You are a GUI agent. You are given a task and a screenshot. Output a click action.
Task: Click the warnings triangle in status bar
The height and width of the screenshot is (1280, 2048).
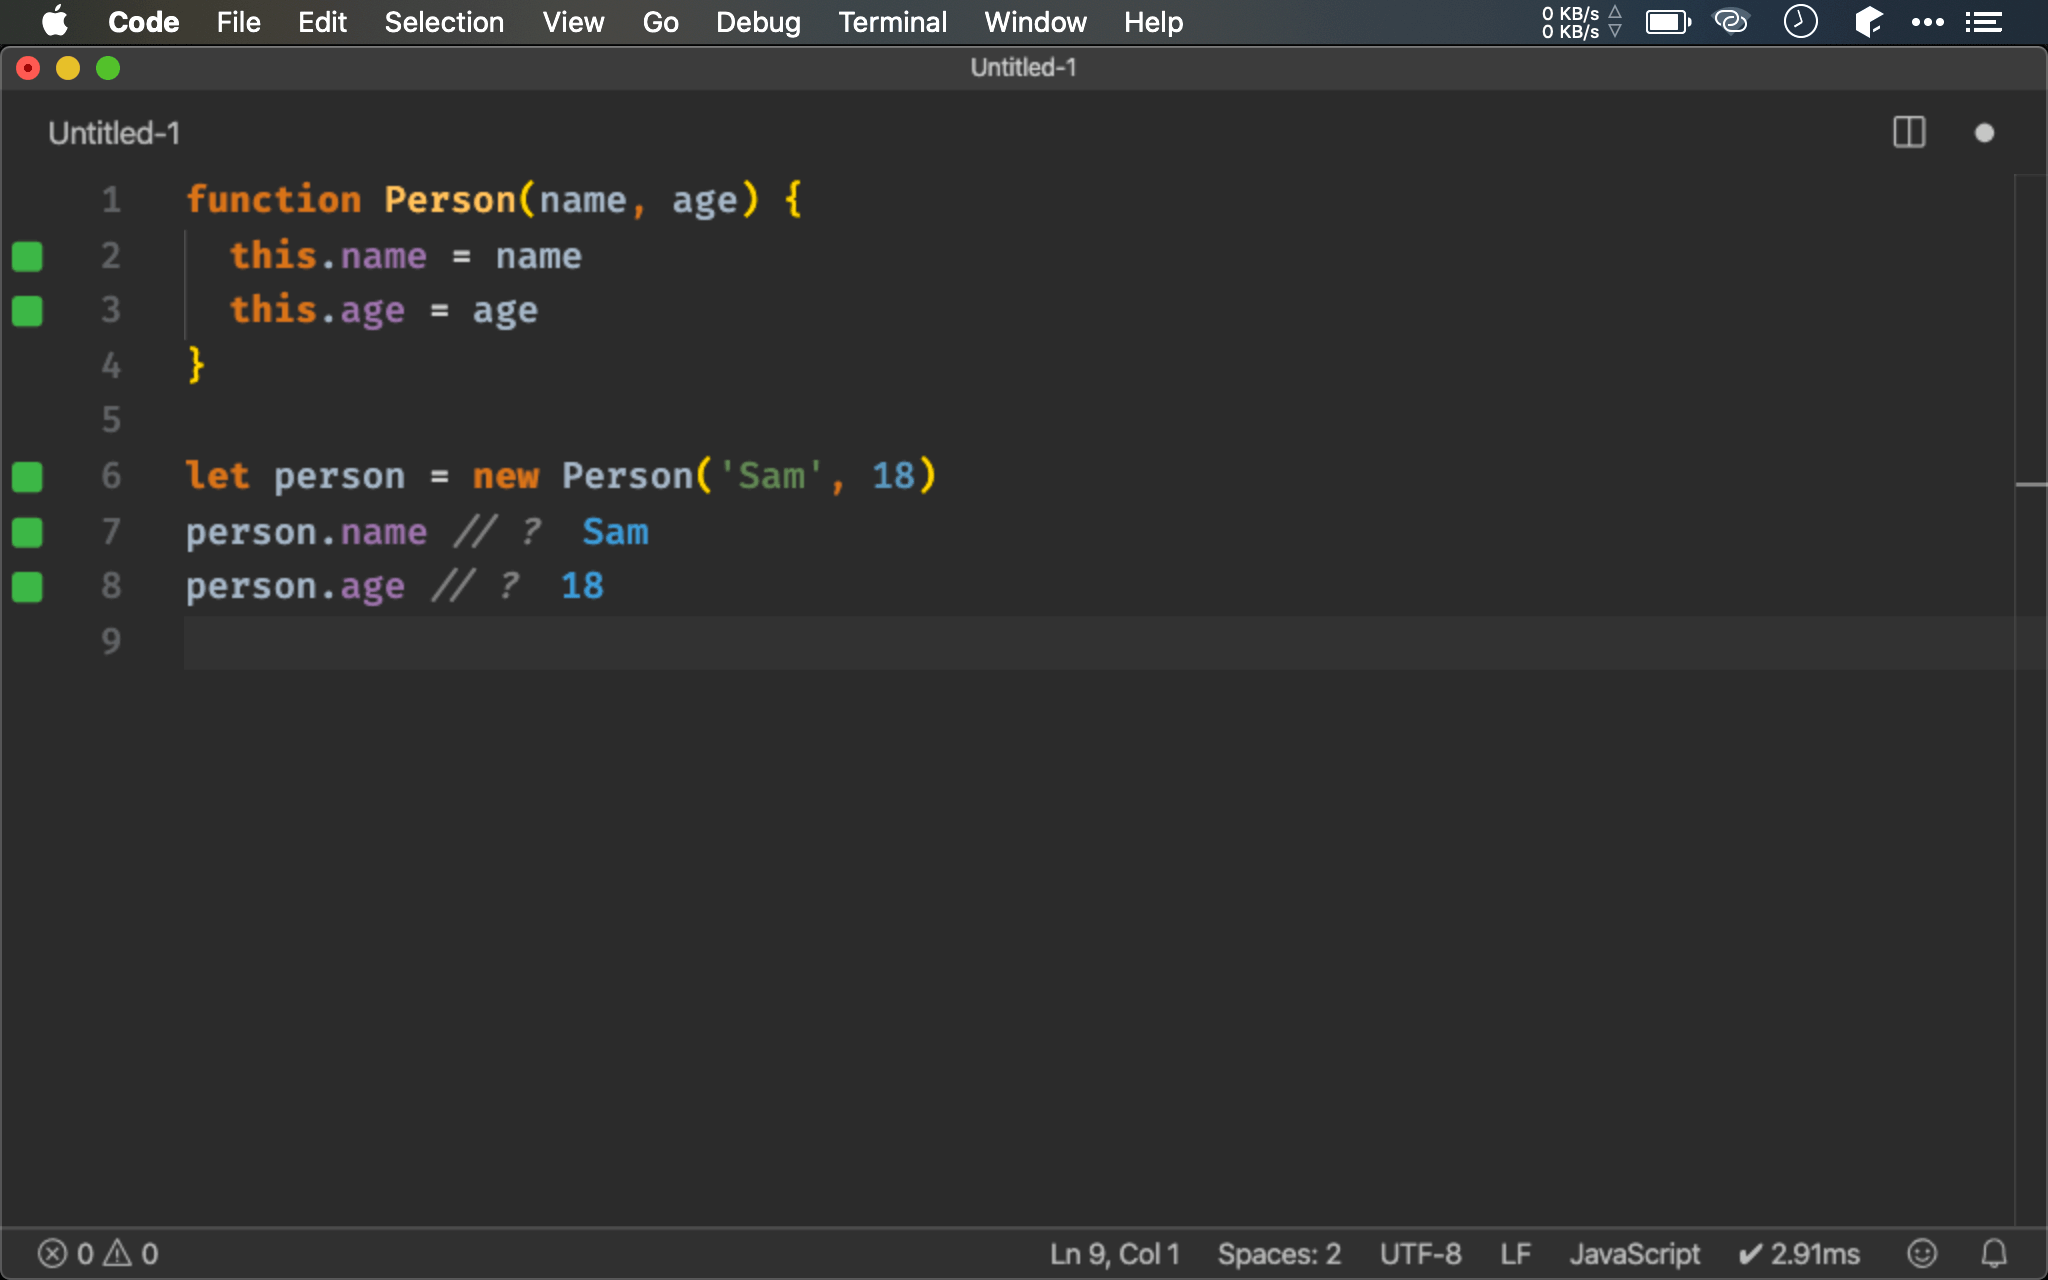pyautogui.click(x=118, y=1253)
